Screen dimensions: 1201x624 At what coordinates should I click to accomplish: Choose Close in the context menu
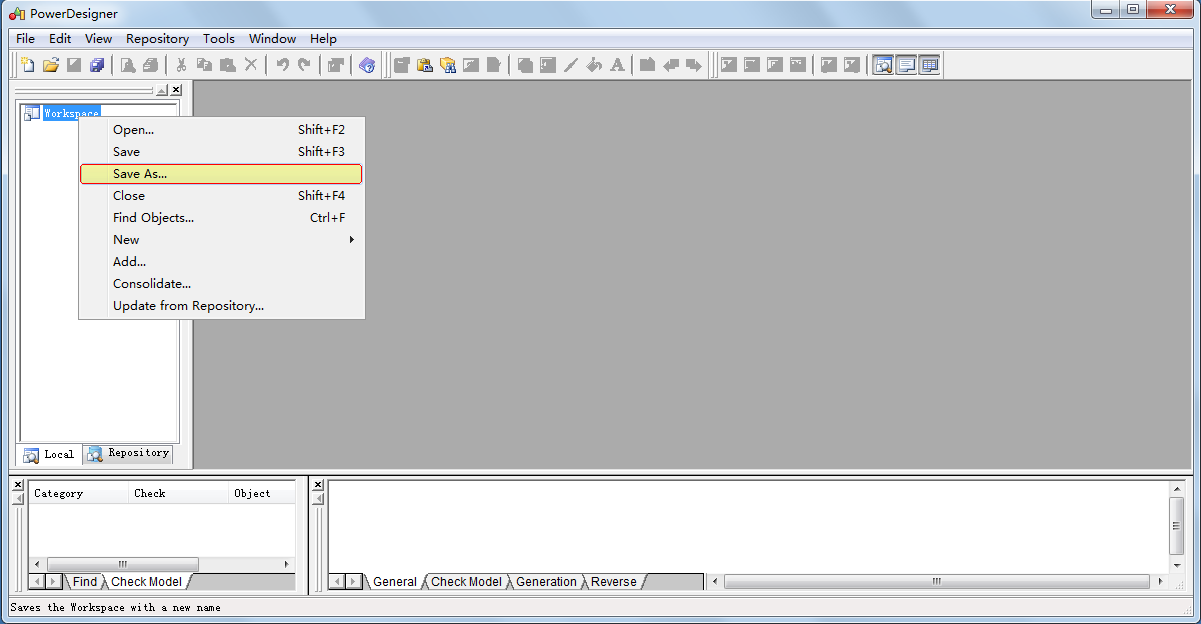click(221, 196)
